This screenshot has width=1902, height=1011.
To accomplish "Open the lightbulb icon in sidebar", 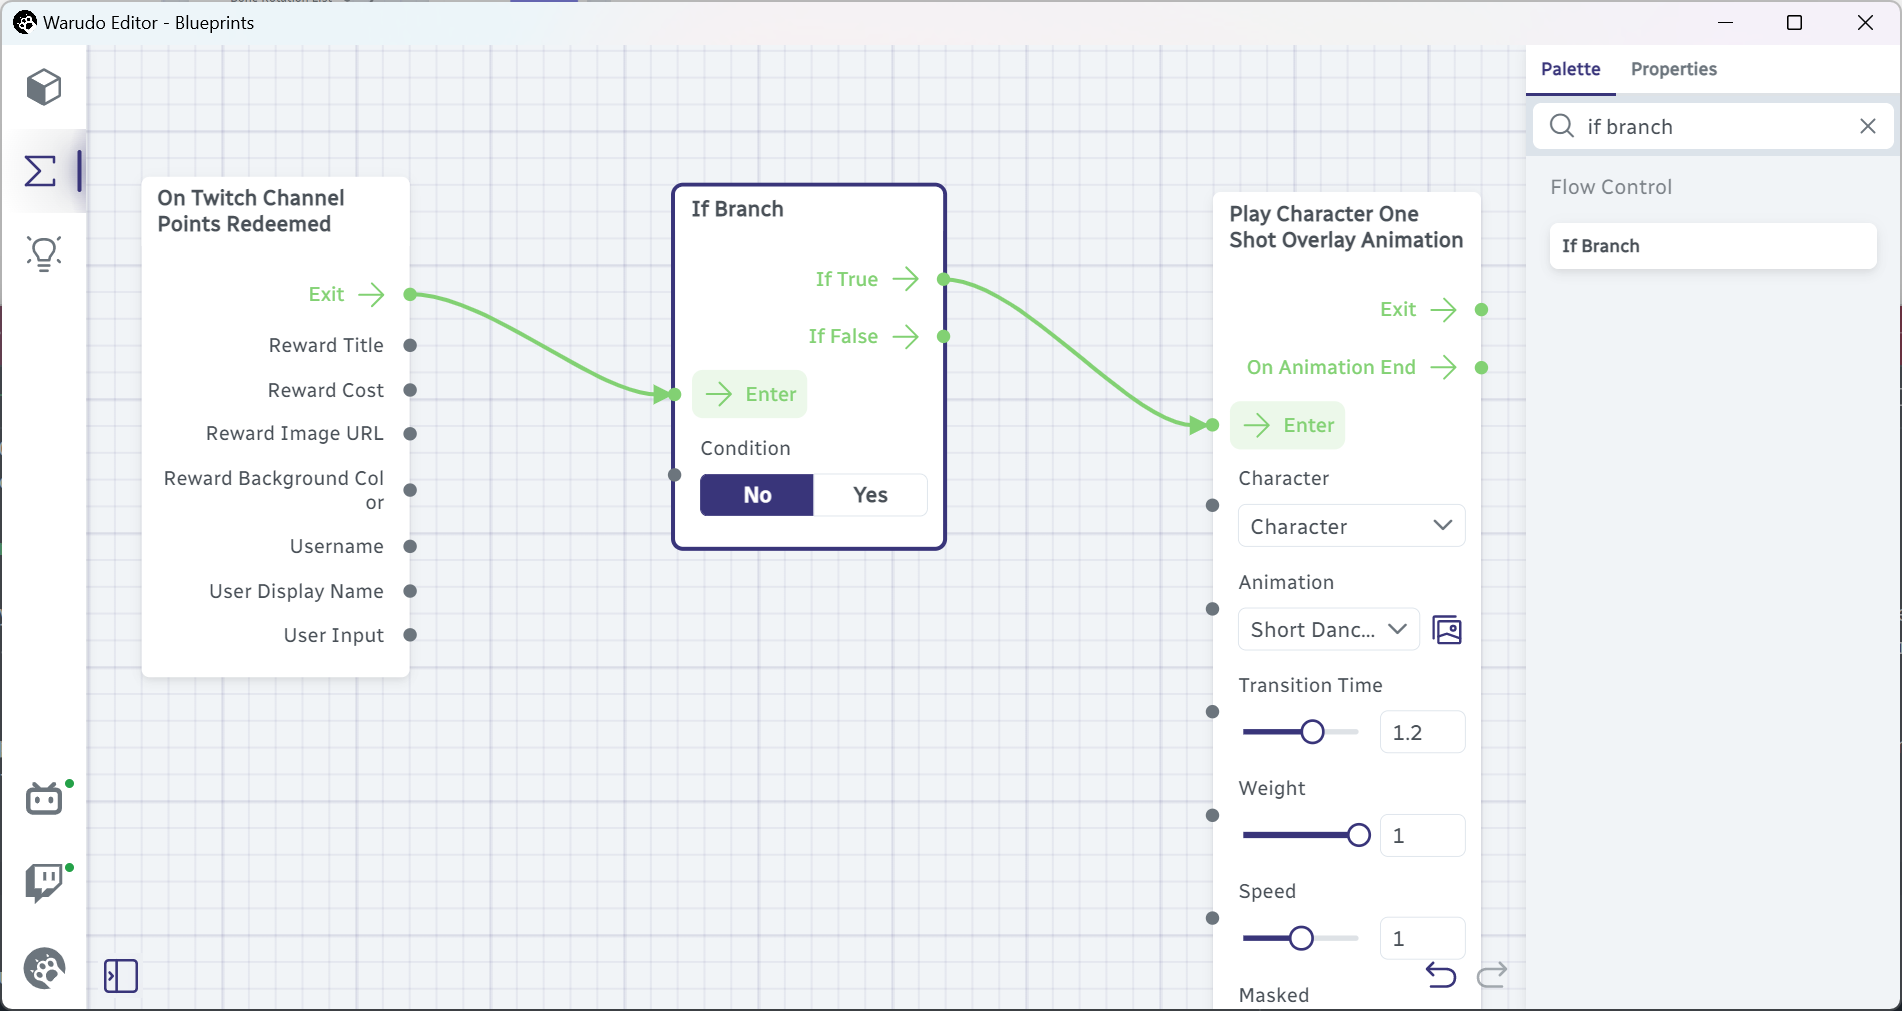I will tap(44, 254).
